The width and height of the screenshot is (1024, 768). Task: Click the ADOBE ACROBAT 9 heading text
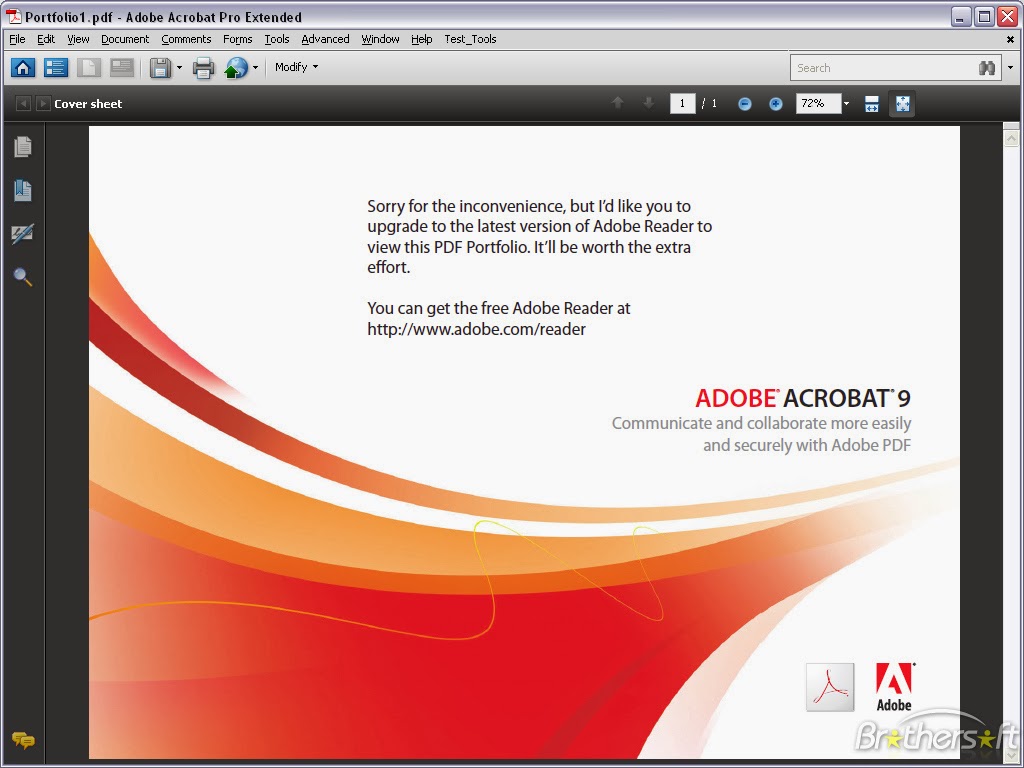tap(803, 398)
